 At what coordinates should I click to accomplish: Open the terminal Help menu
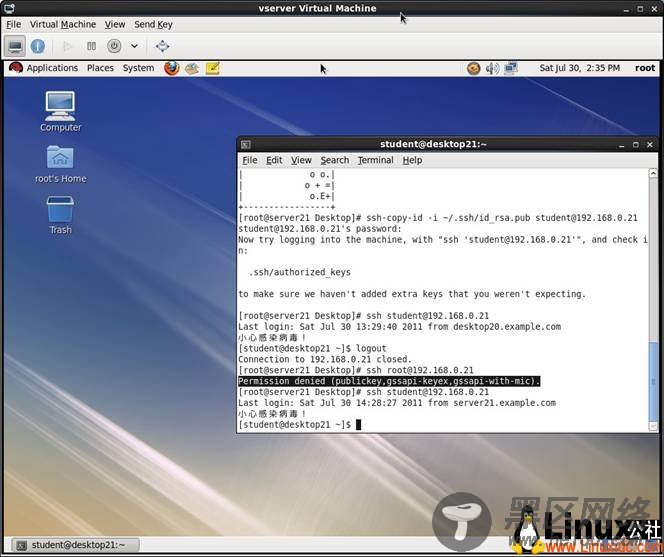pos(412,161)
